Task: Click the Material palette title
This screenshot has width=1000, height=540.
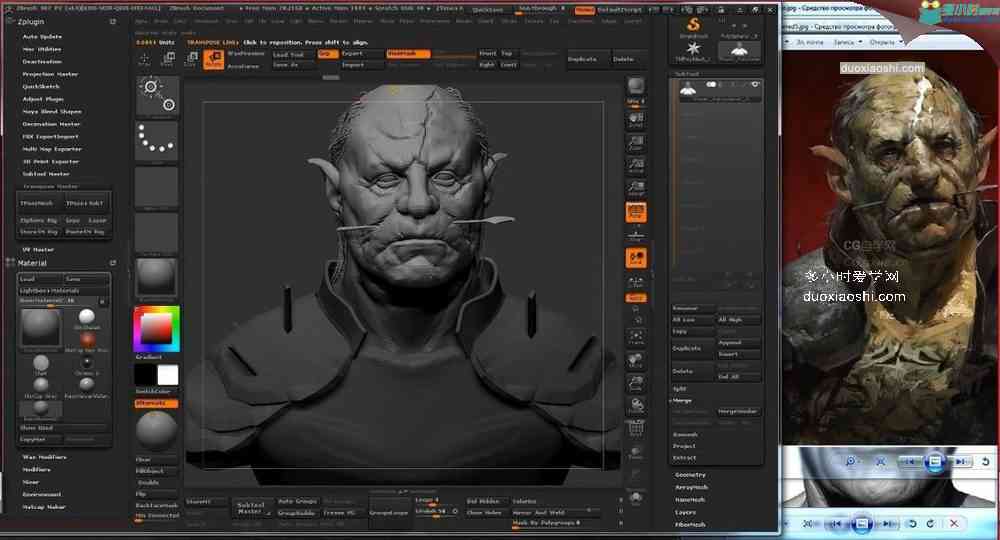Action: [32, 263]
